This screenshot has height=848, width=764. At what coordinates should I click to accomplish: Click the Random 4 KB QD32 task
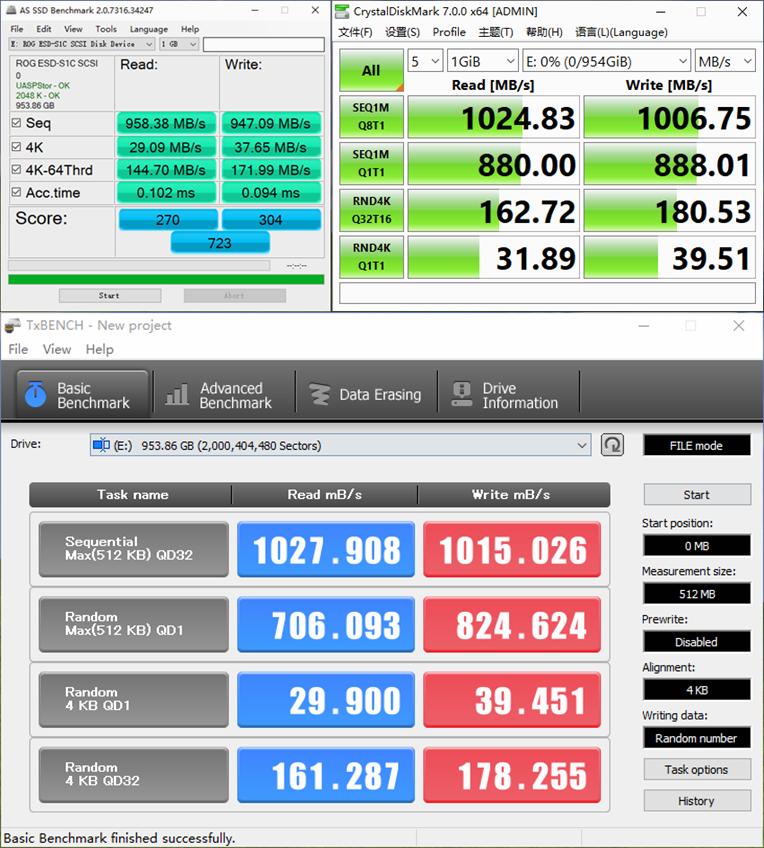tap(134, 774)
